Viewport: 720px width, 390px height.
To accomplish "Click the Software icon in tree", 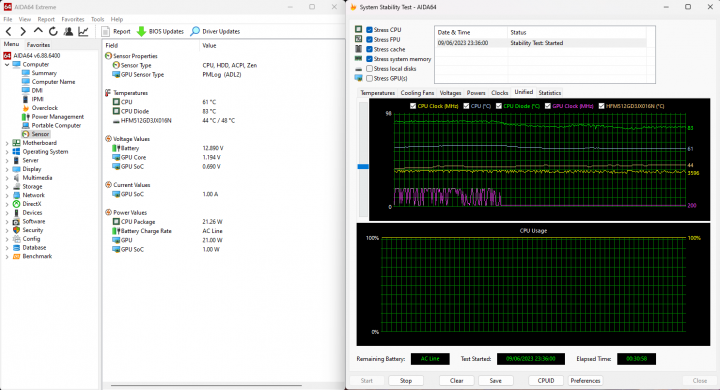I will click(x=16, y=221).
